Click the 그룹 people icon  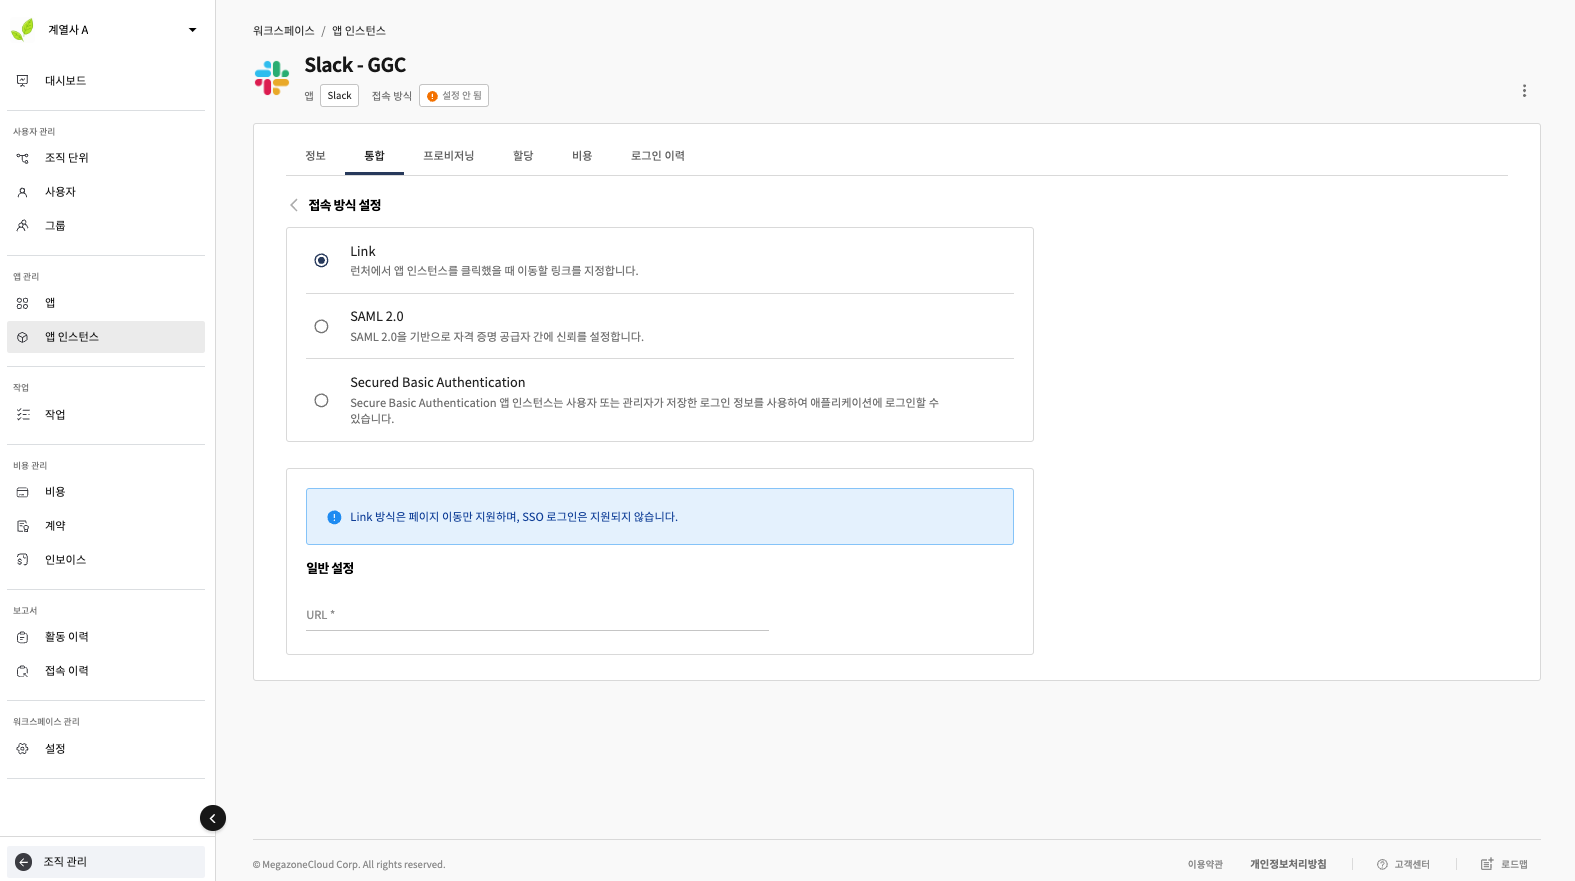click(x=22, y=226)
